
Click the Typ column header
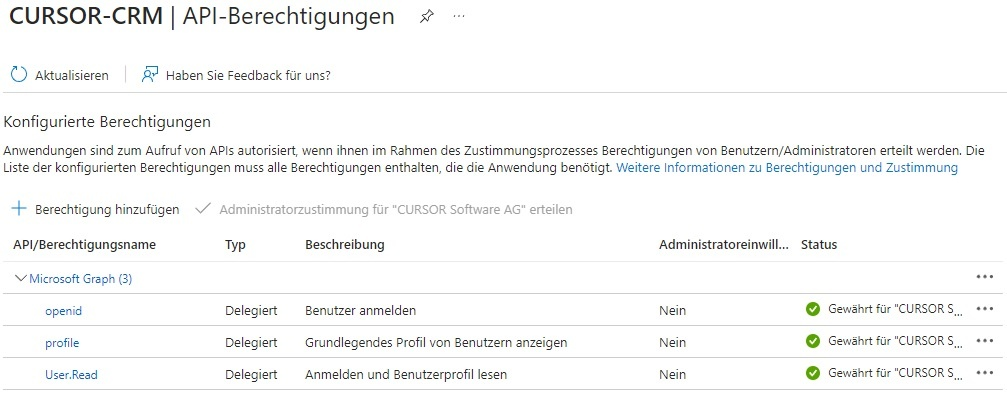[x=236, y=245]
